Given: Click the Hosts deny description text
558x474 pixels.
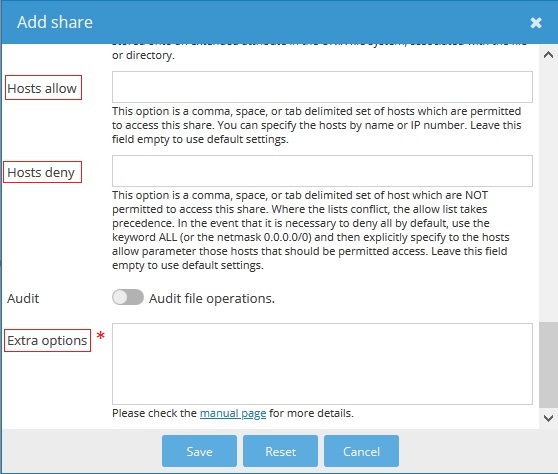Looking at the screenshot, I should point(310,230).
